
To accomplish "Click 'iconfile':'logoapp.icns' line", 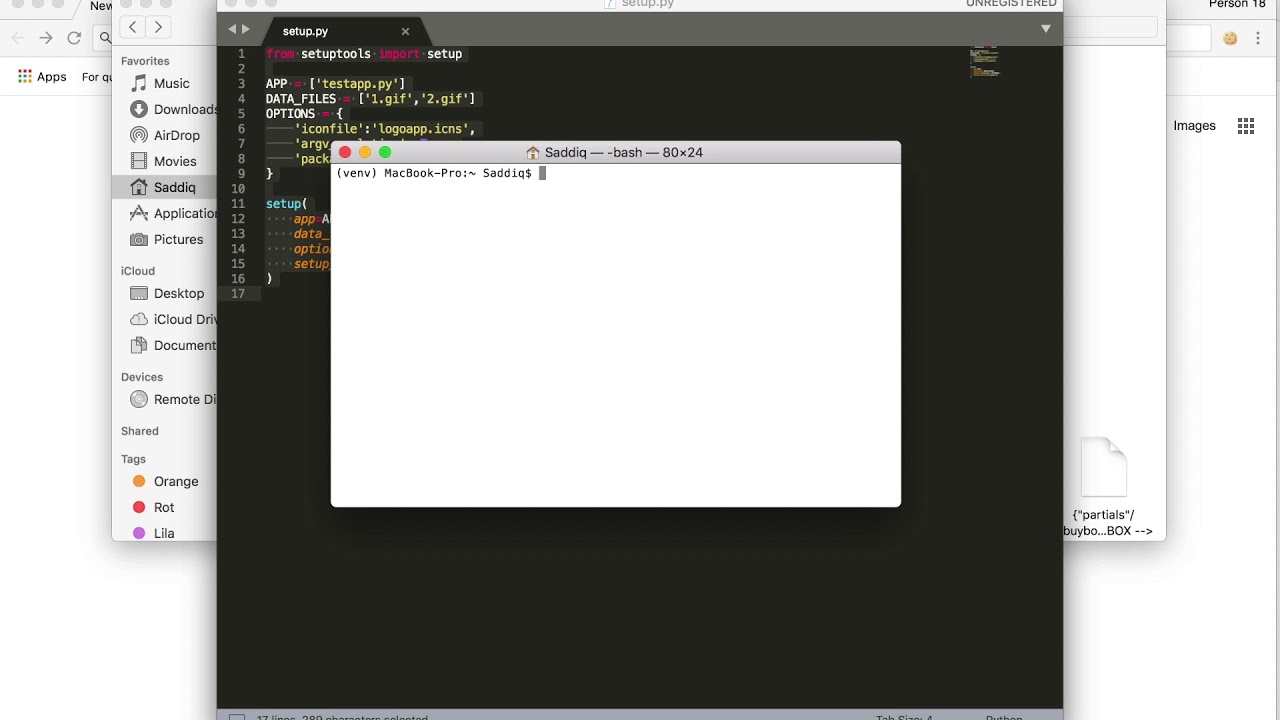I will pos(385,129).
